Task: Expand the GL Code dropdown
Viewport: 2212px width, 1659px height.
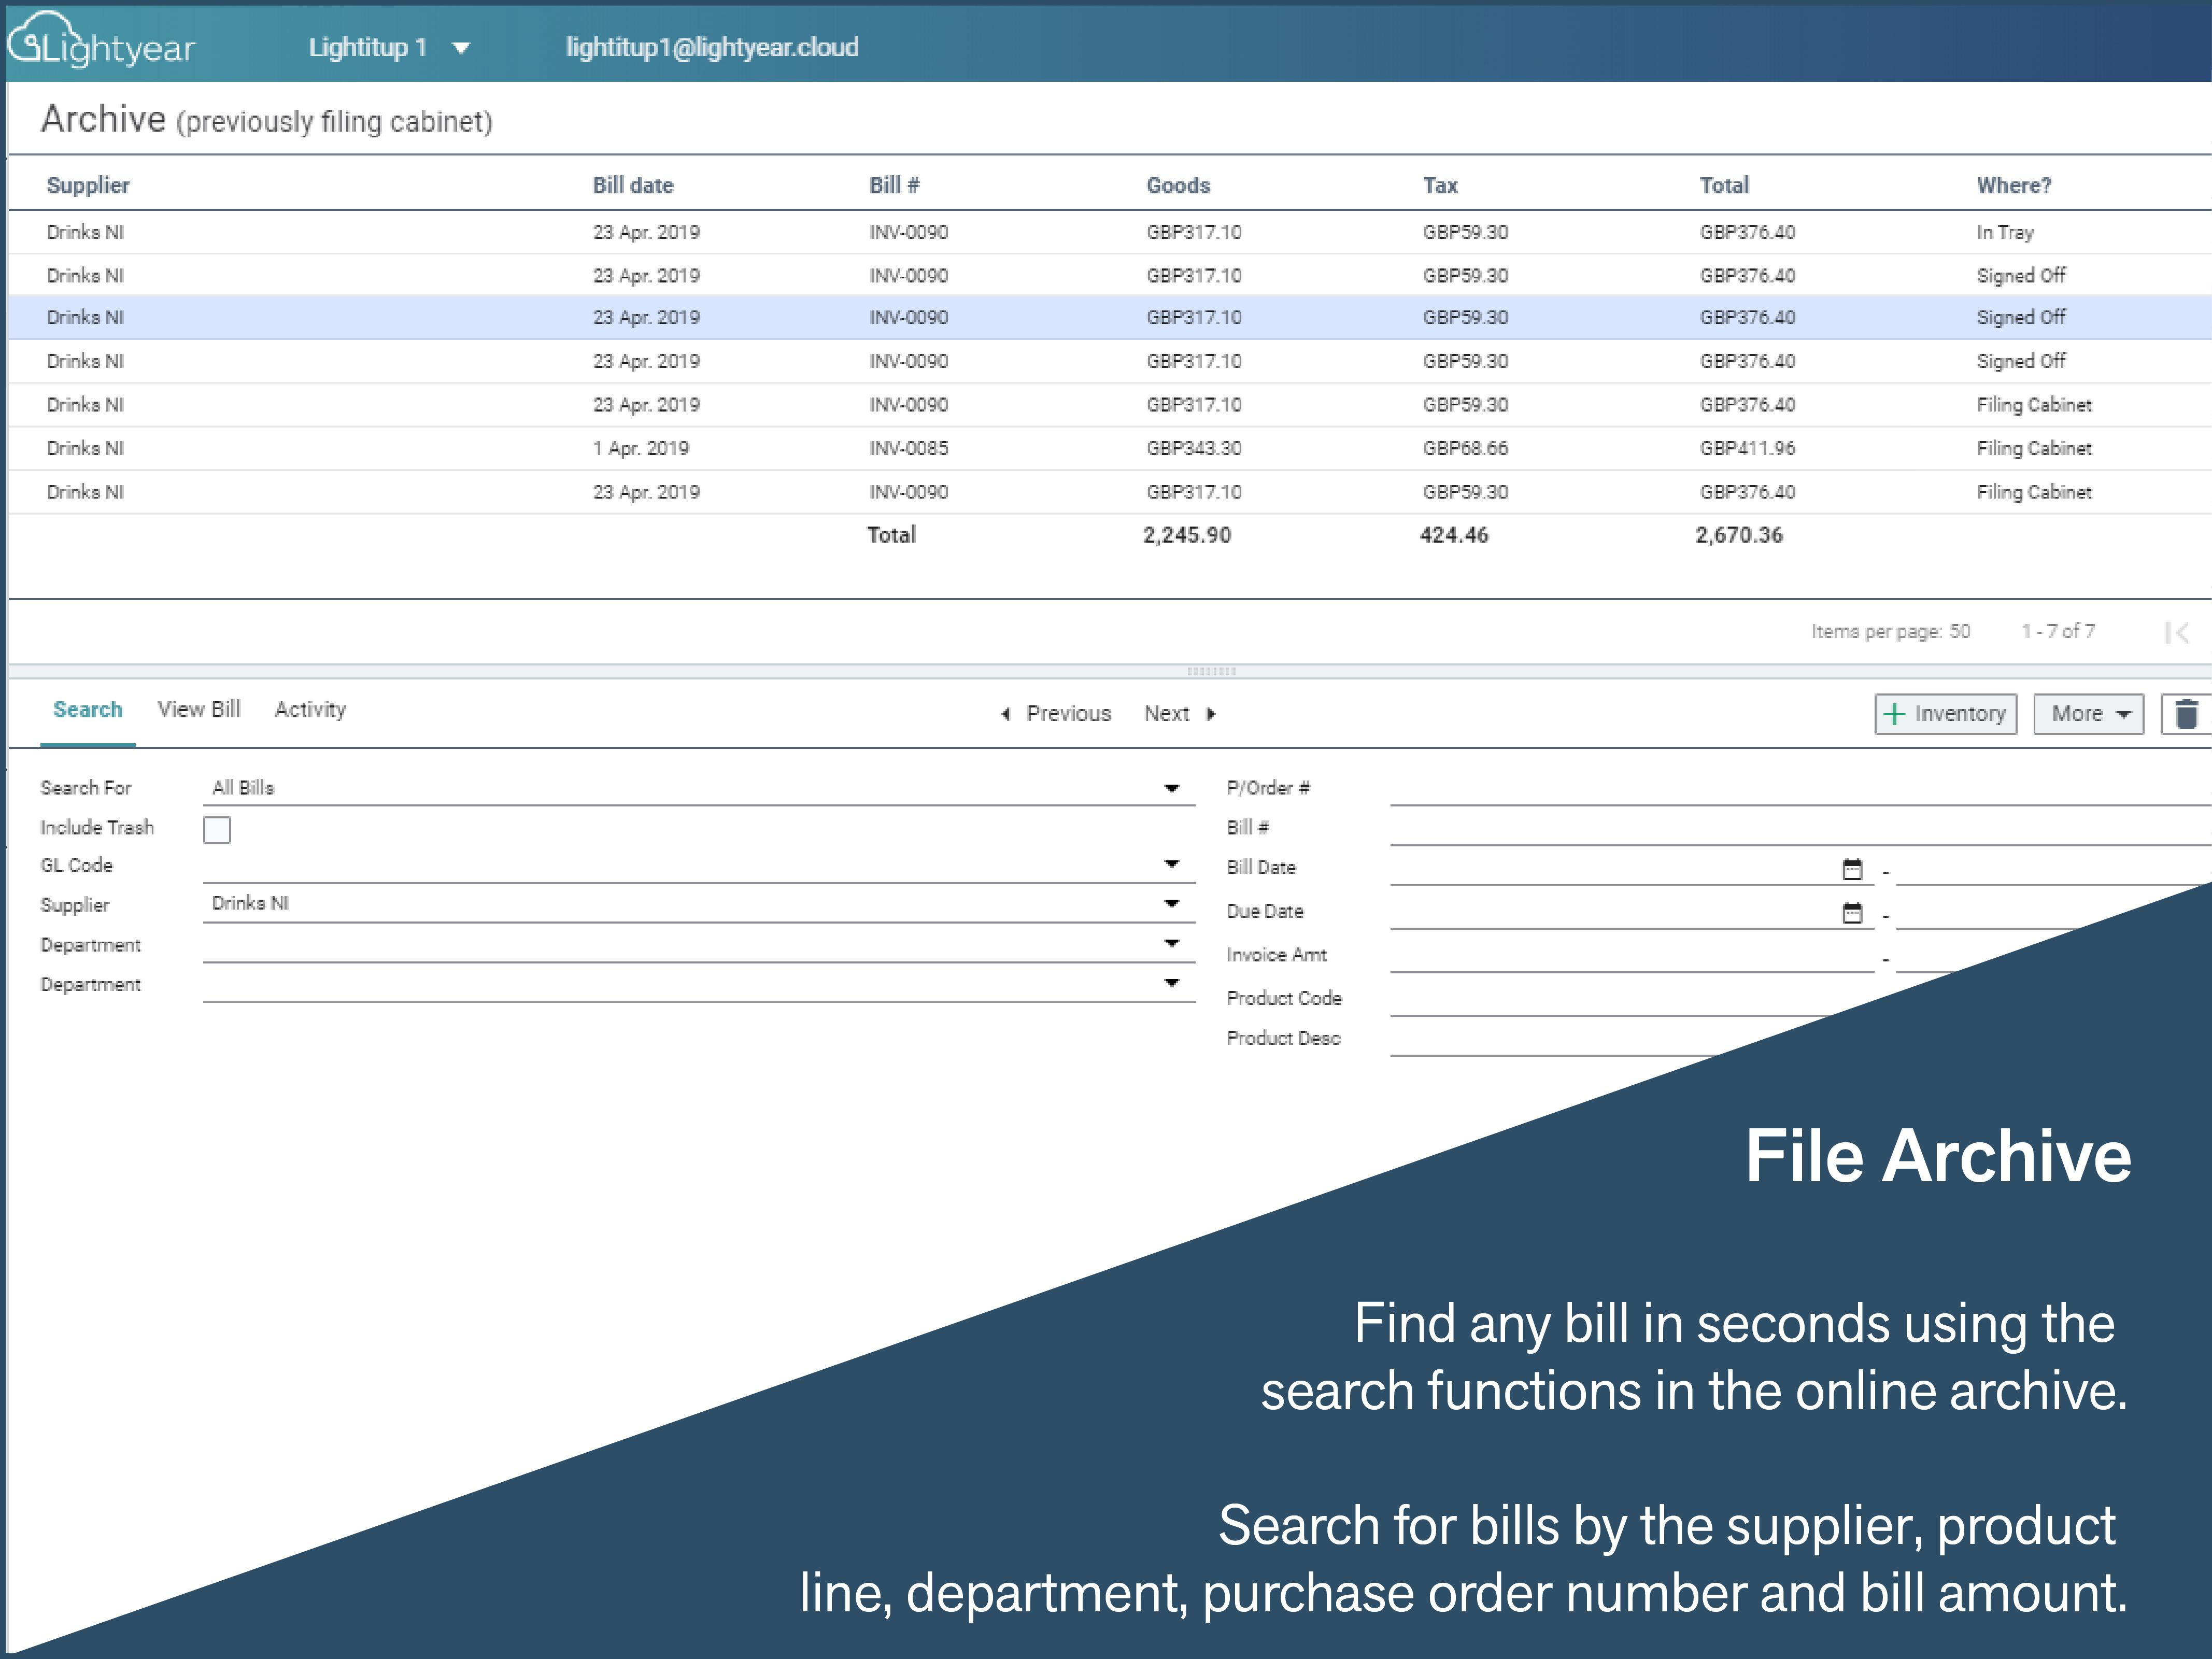Action: pyautogui.click(x=1172, y=864)
